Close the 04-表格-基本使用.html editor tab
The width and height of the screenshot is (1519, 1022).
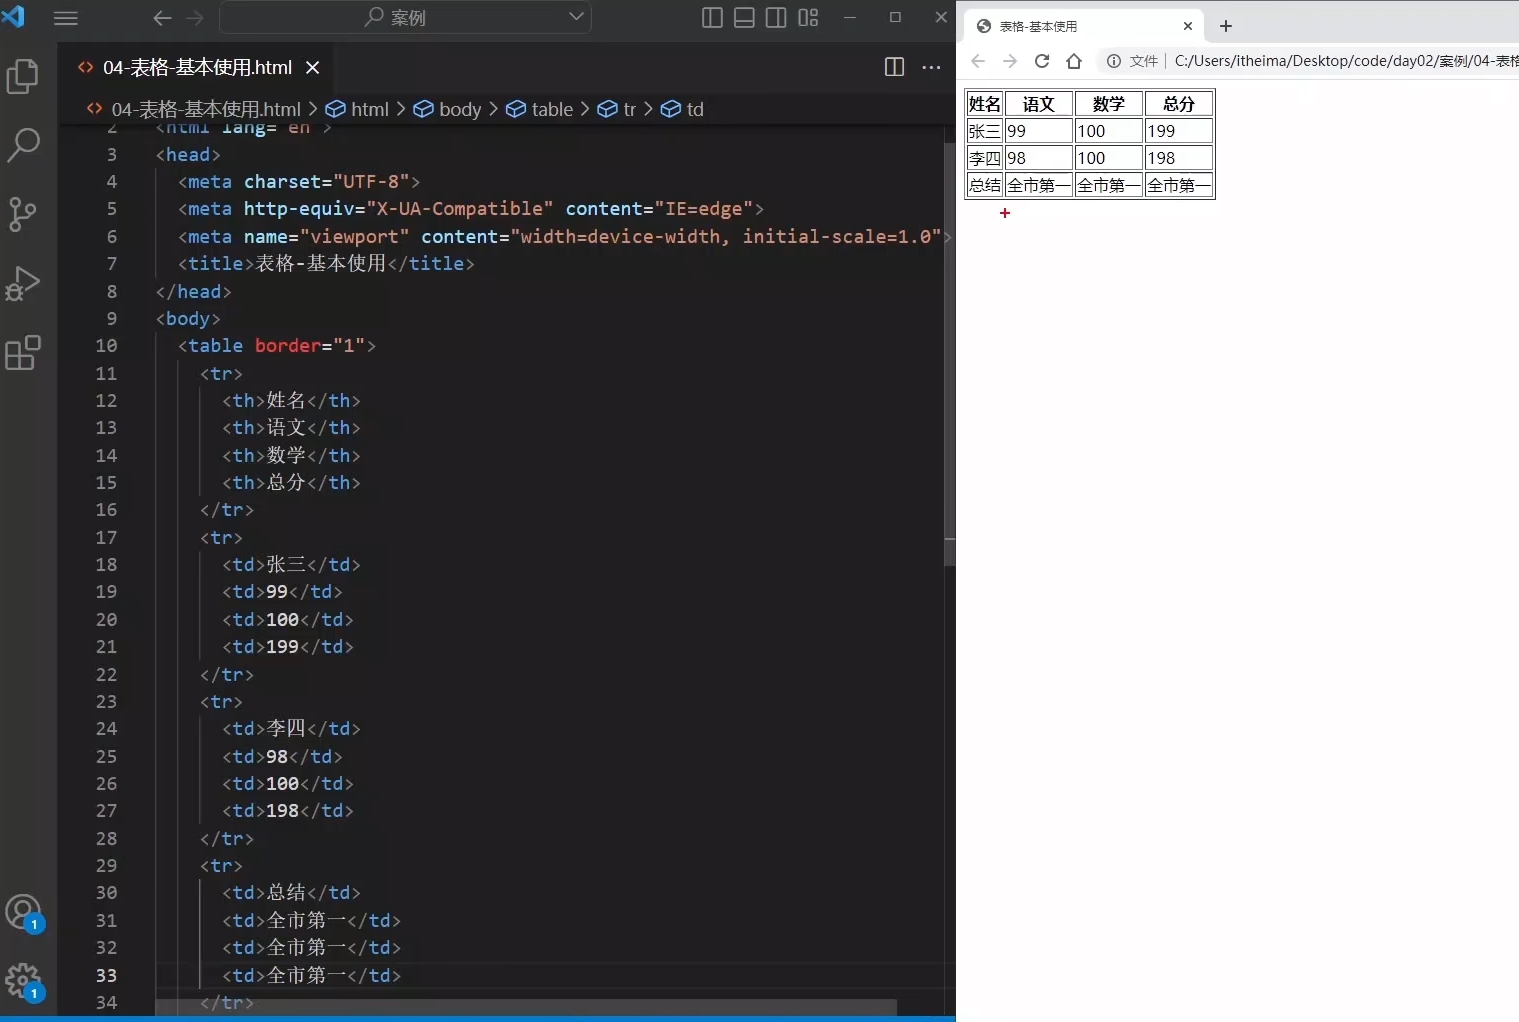[313, 67]
